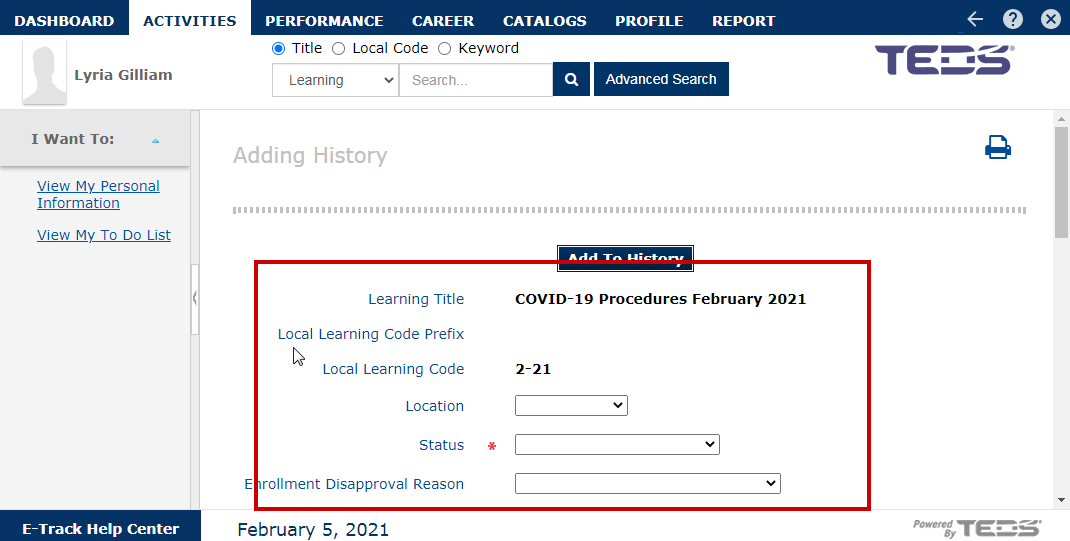The height and width of the screenshot is (541, 1070).
Task: Collapse the sidebar with the splitter handle
Action: click(195, 298)
